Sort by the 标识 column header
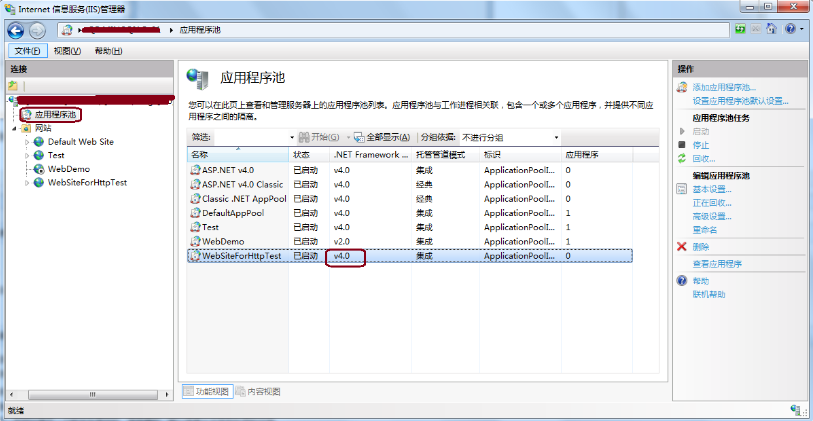The image size is (813, 421). (520, 155)
